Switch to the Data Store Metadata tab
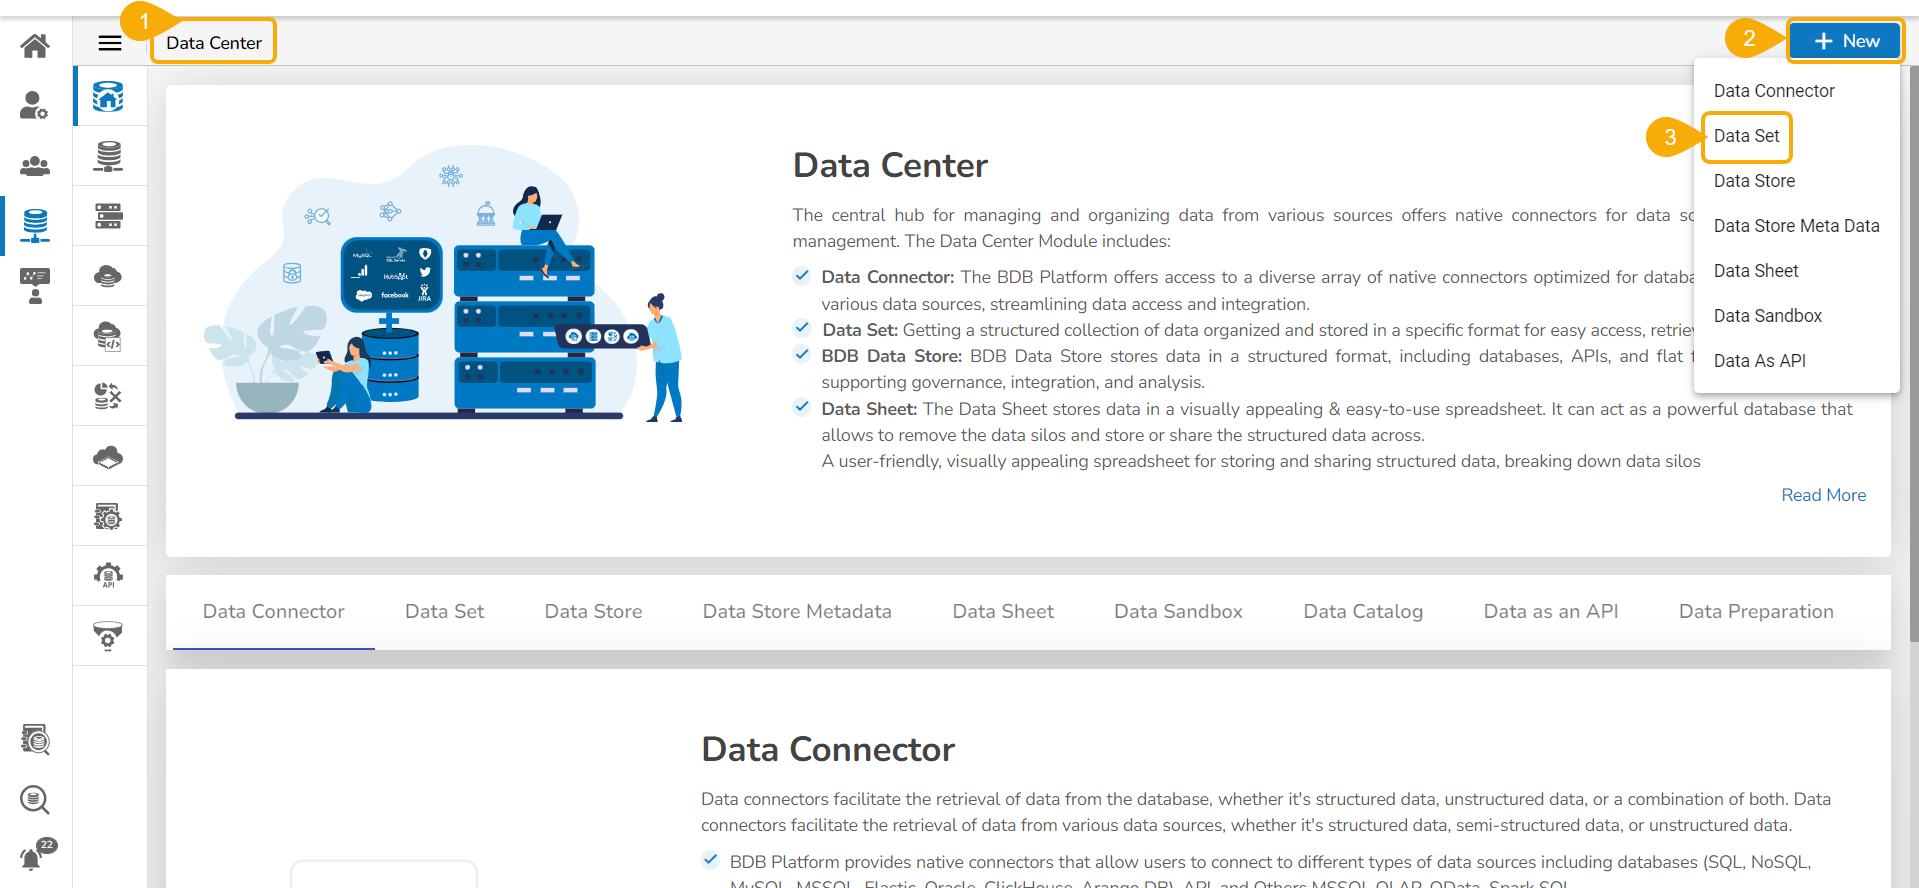This screenshot has height=888, width=1919. coord(797,612)
